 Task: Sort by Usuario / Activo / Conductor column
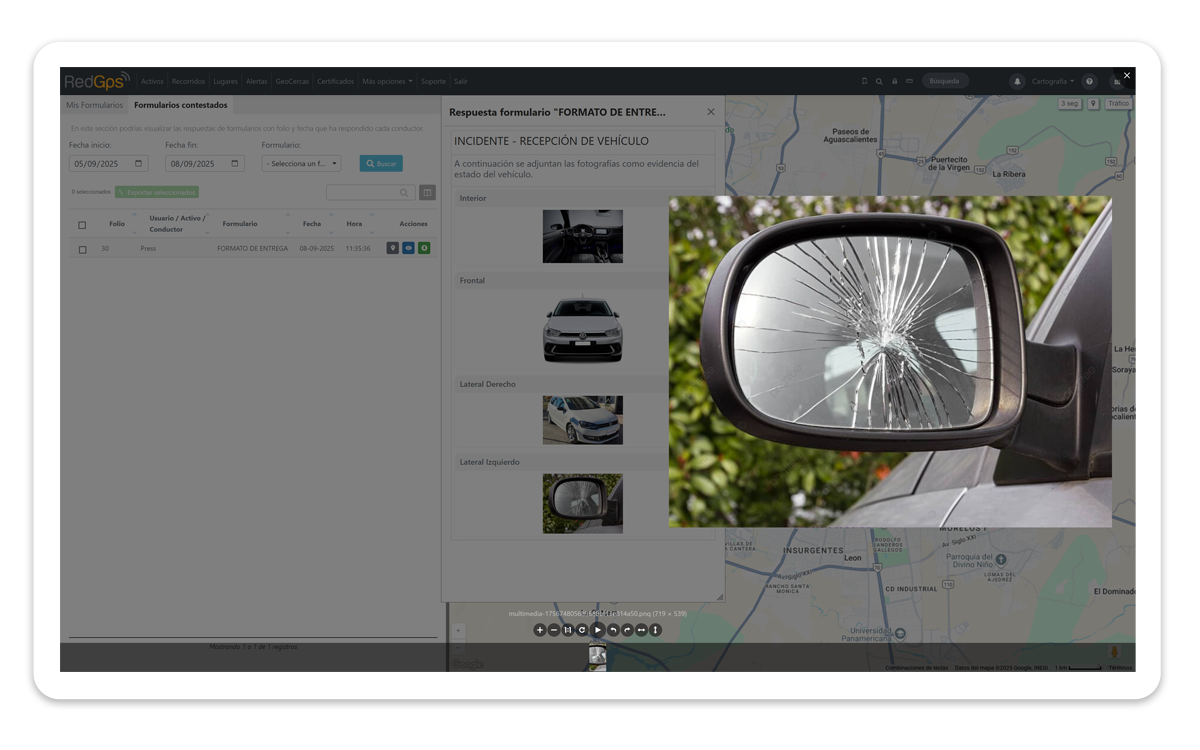177,224
